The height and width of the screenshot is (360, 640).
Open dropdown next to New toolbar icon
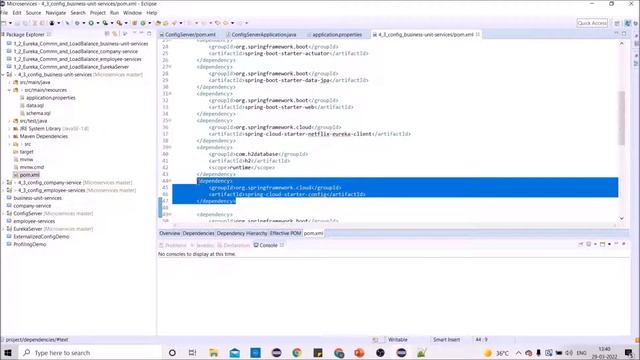10,23
